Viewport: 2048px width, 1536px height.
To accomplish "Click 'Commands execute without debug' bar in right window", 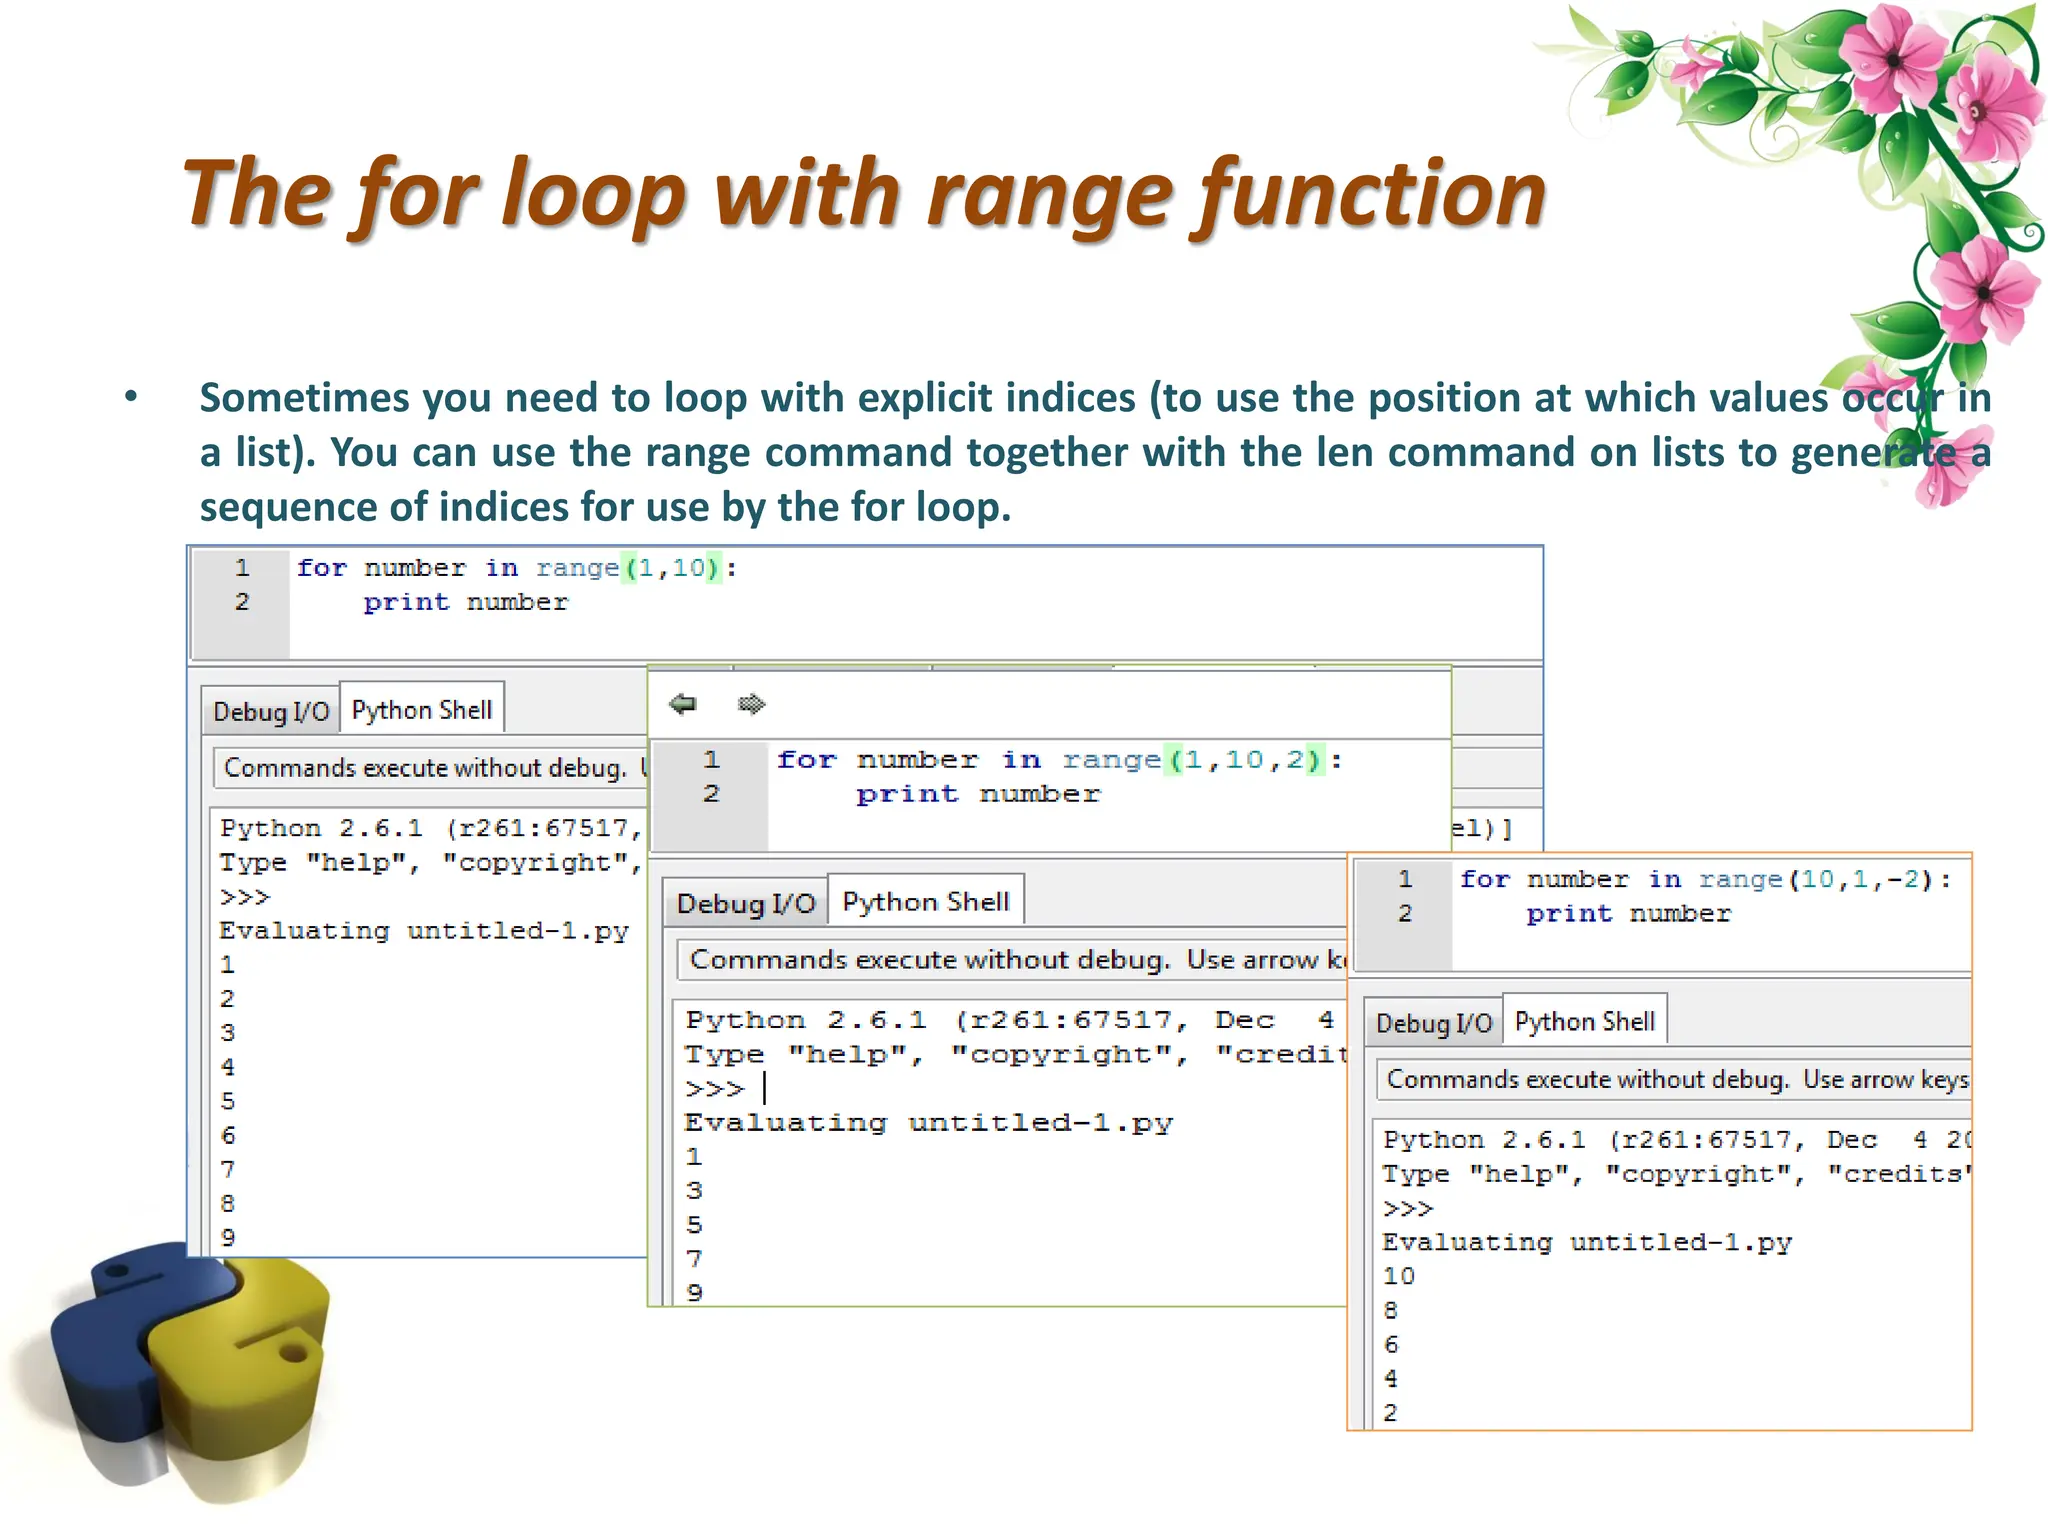I will (1676, 1079).
